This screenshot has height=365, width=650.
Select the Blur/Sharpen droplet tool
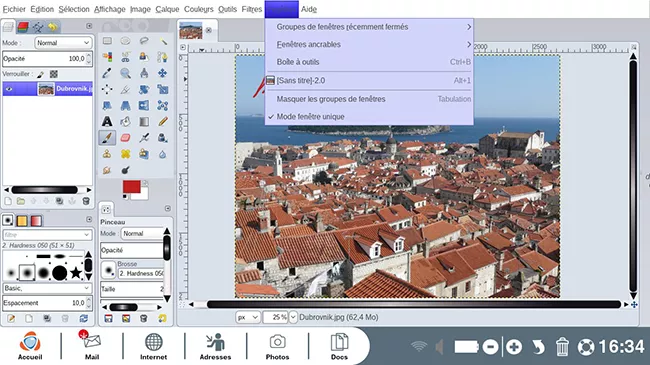point(162,154)
